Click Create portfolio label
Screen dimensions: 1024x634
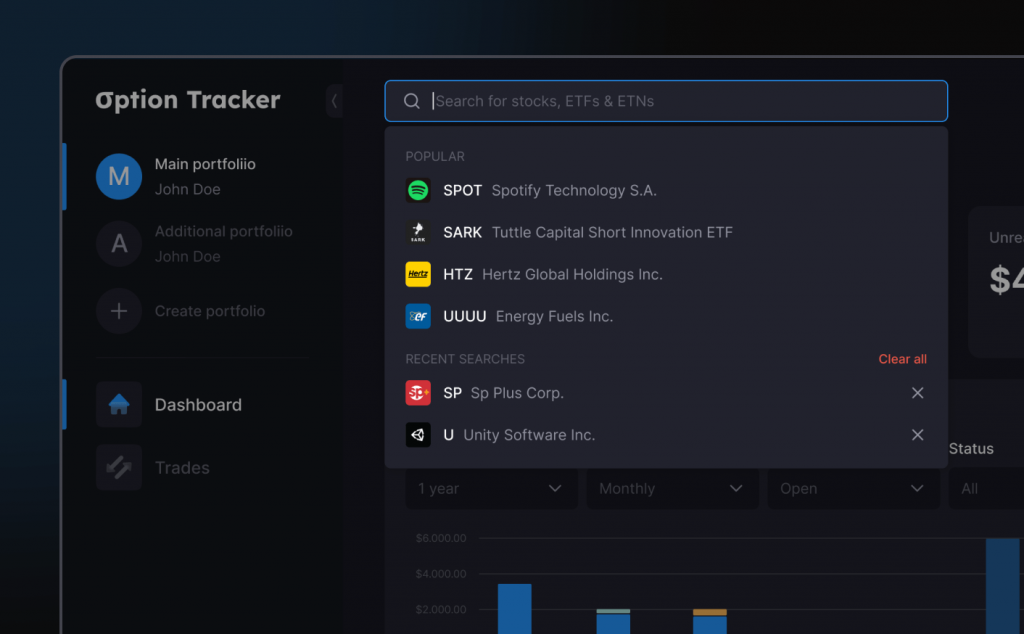210,311
